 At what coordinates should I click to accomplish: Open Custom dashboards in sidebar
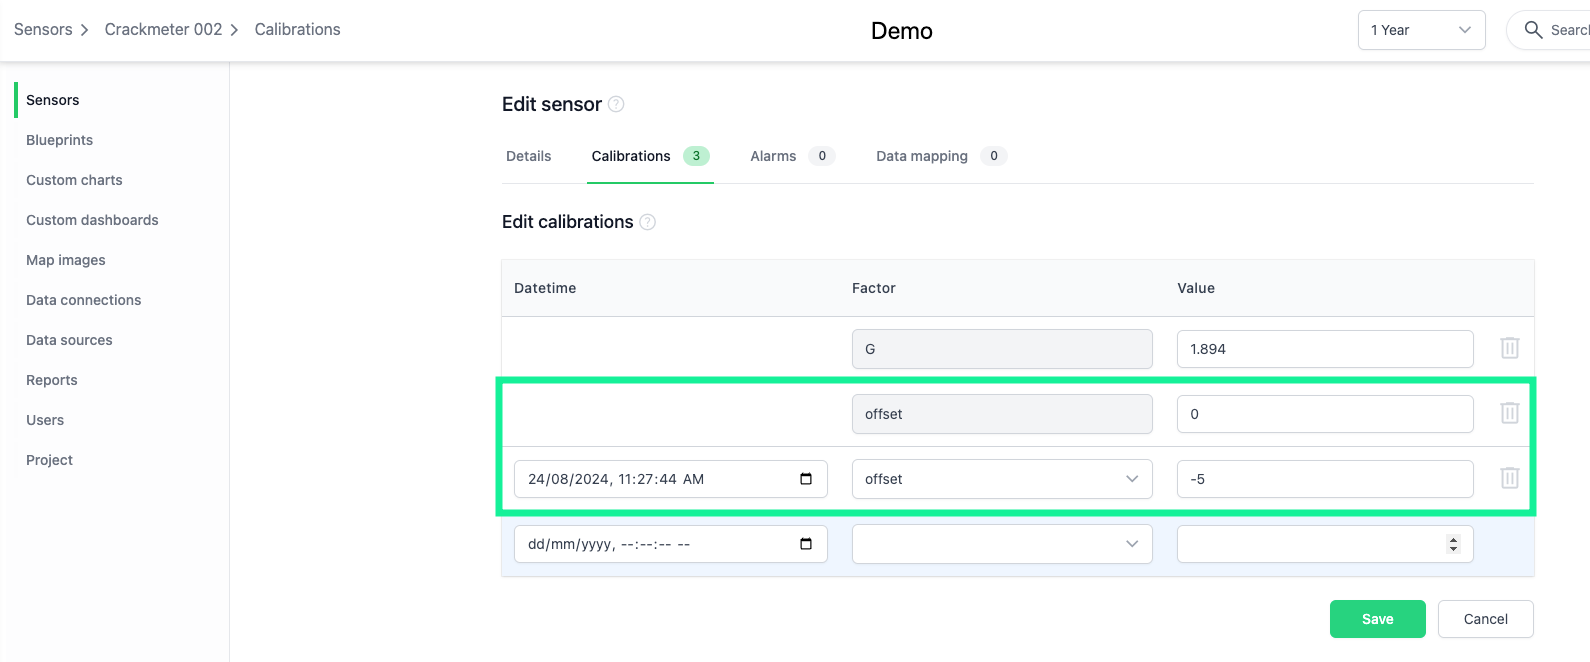pyautogui.click(x=92, y=220)
